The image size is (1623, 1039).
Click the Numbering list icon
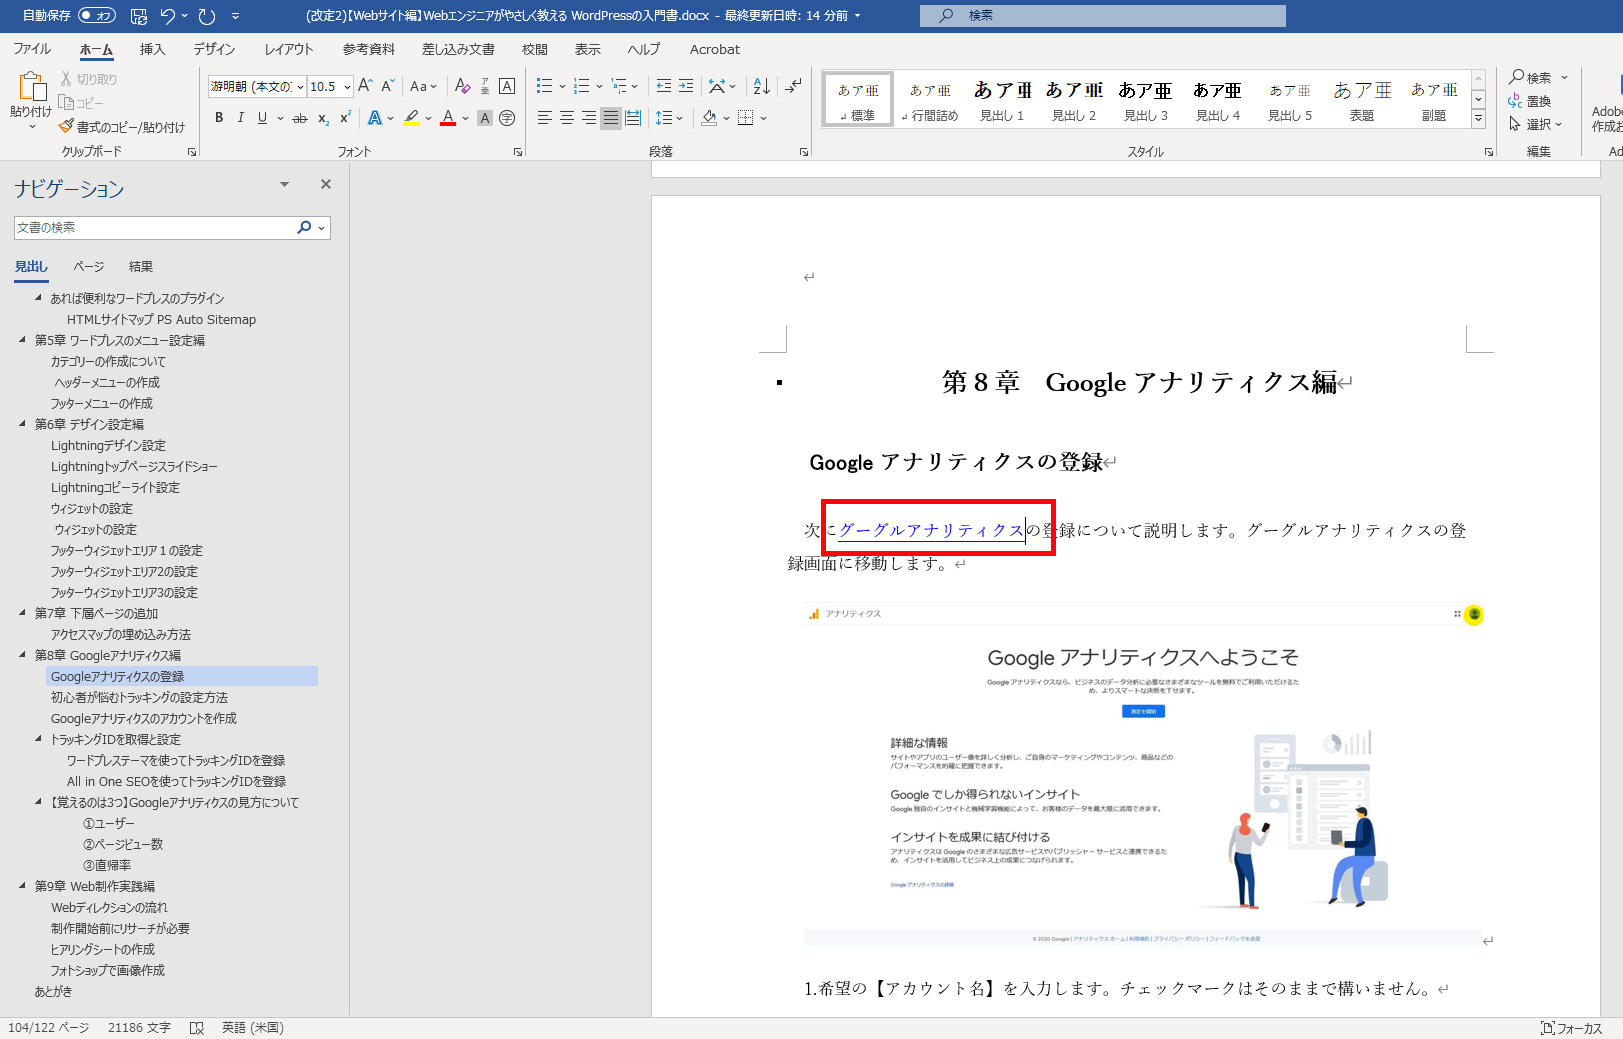click(x=581, y=87)
